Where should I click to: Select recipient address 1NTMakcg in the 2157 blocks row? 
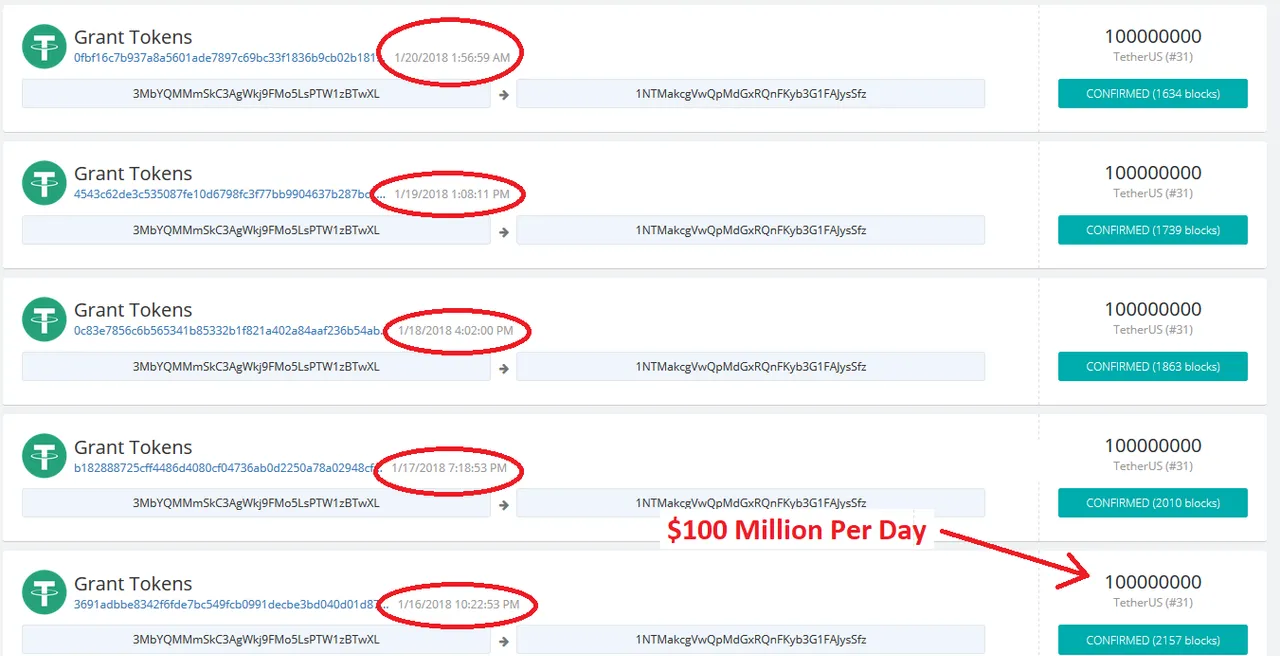pyautogui.click(x=751, y=640)
